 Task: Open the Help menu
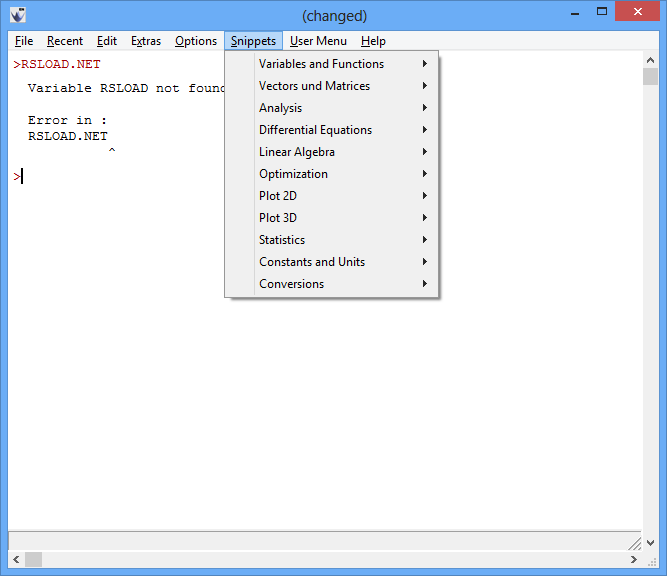click(373, 41)
